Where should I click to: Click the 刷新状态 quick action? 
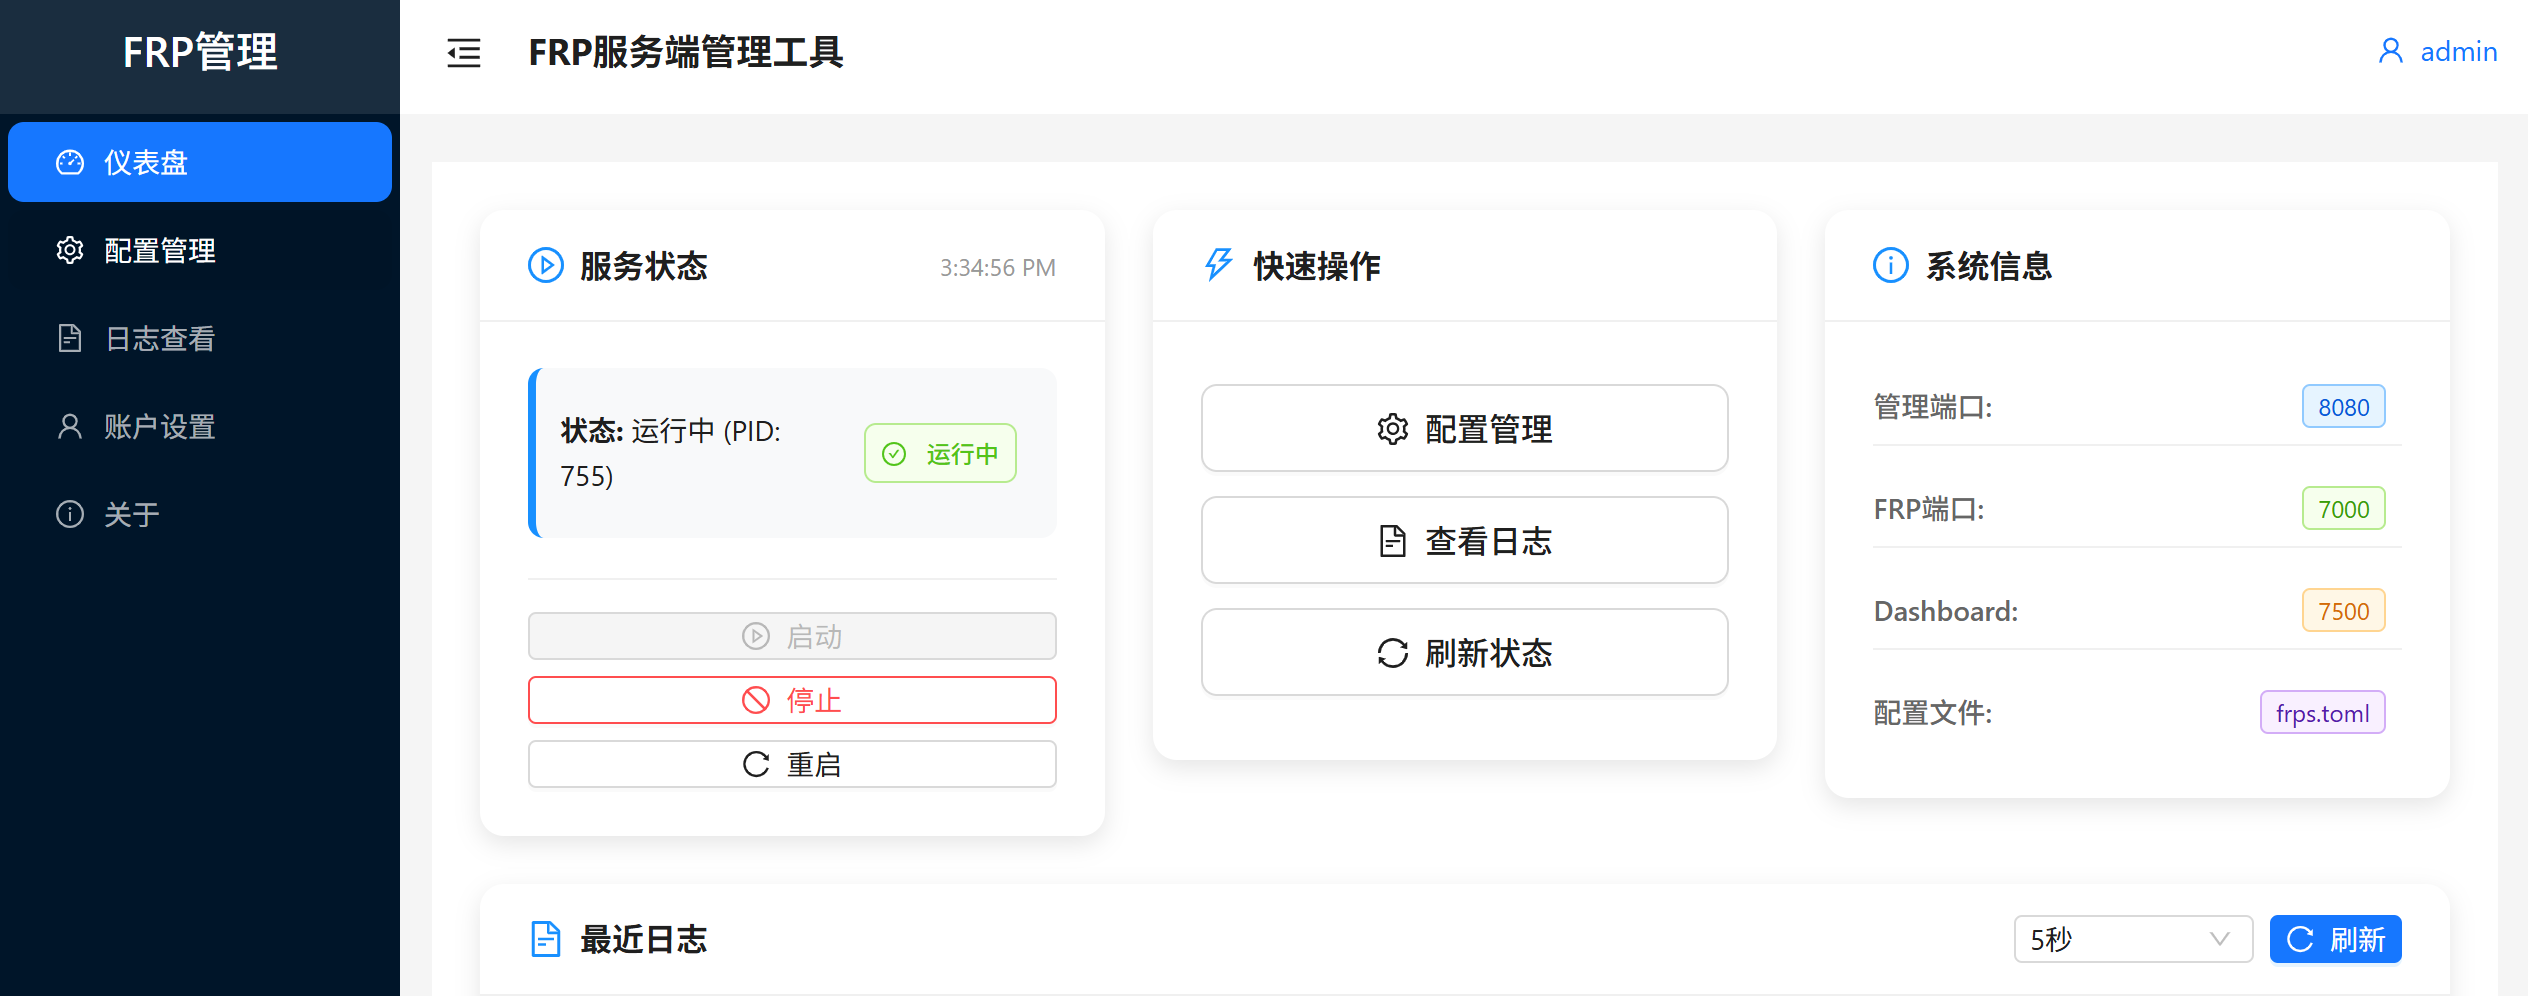click(1463, 652)
